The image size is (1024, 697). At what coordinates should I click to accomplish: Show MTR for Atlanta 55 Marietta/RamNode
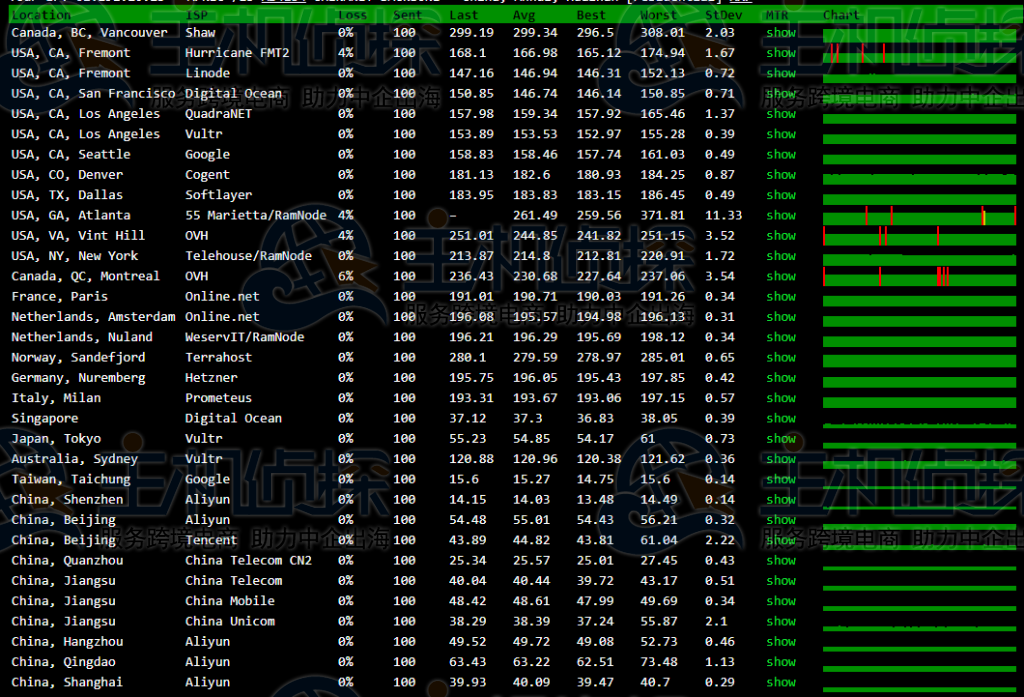pyautogui.click(x=781, y=216)
